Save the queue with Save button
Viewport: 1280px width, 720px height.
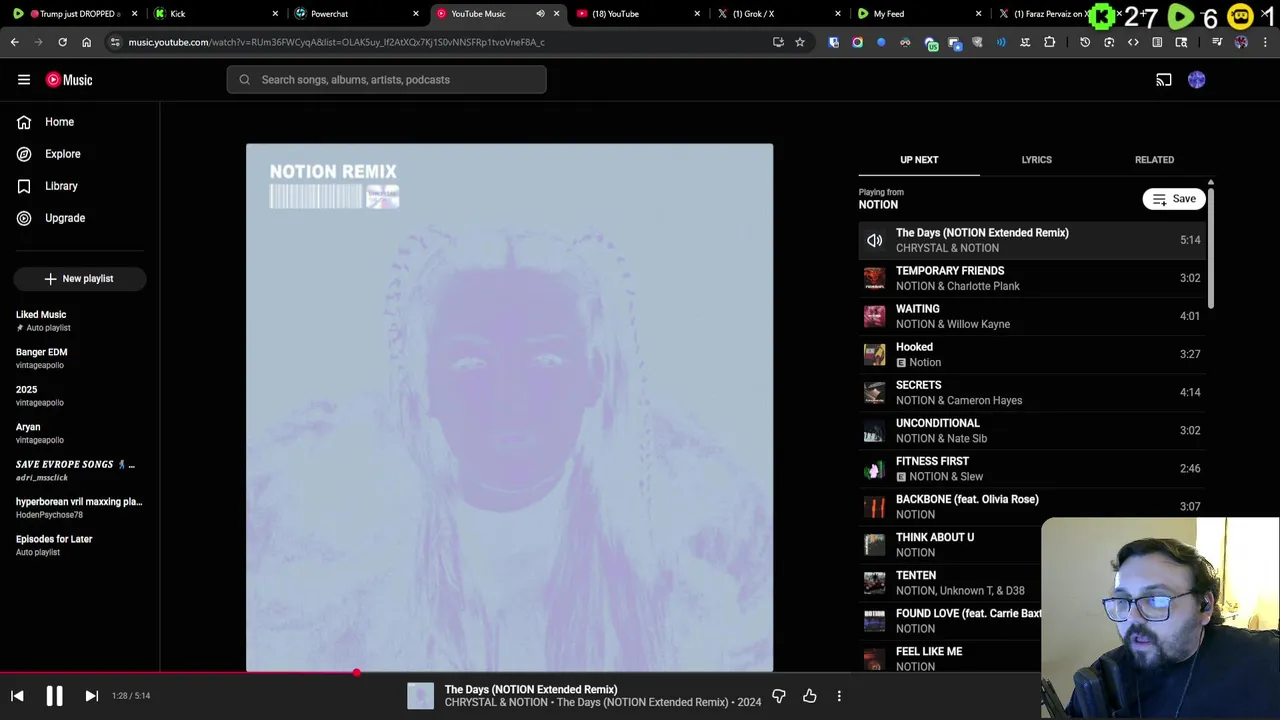1174,199
